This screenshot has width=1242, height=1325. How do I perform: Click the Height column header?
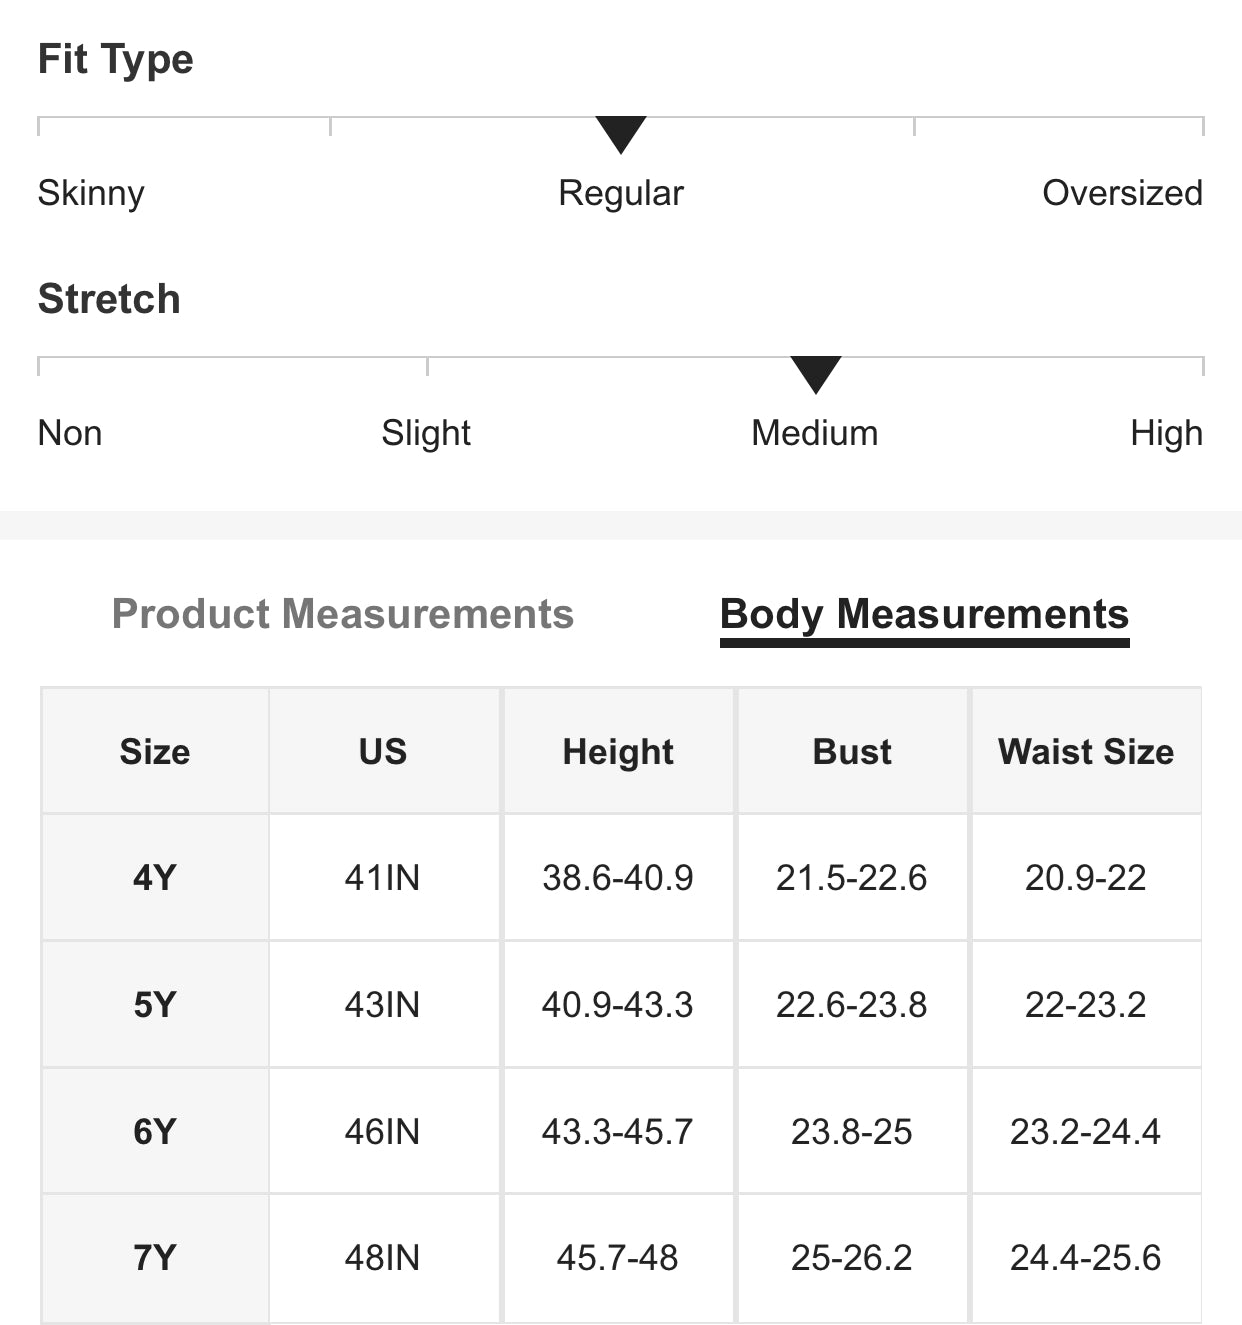point(618,751)
